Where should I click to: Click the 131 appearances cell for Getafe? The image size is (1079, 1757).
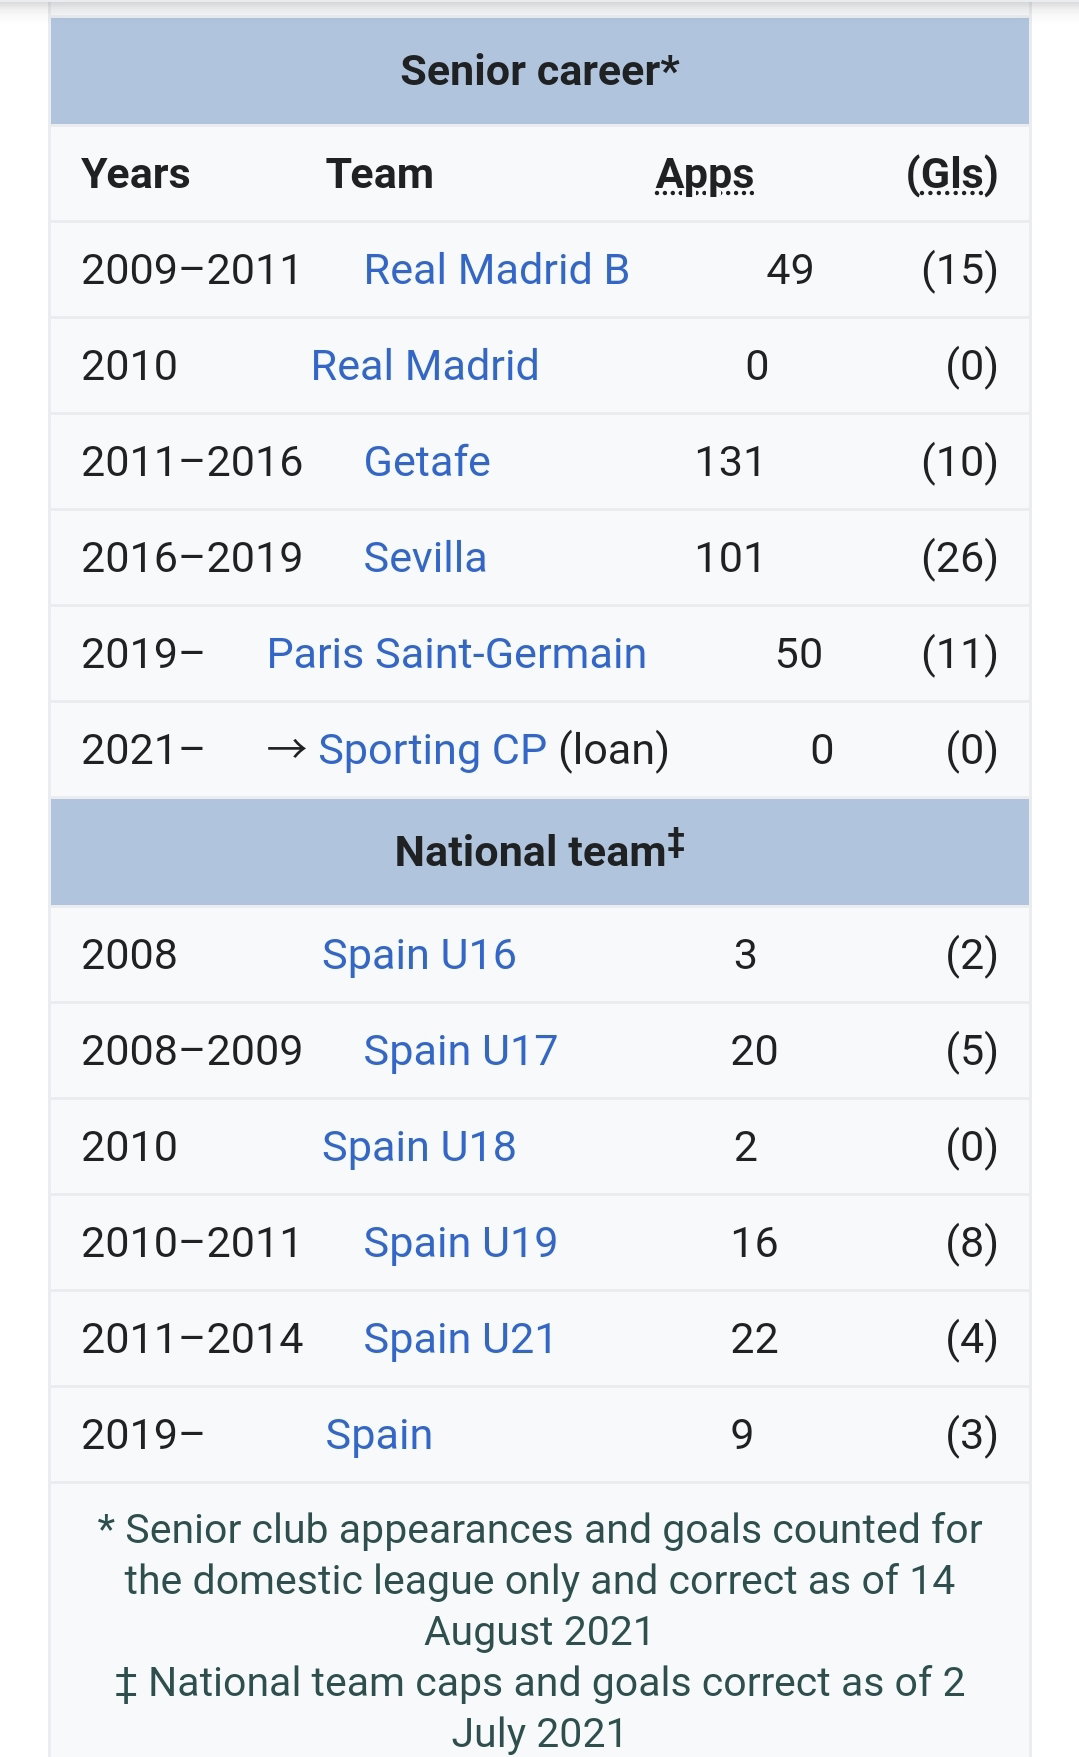[x=730, y=462]
